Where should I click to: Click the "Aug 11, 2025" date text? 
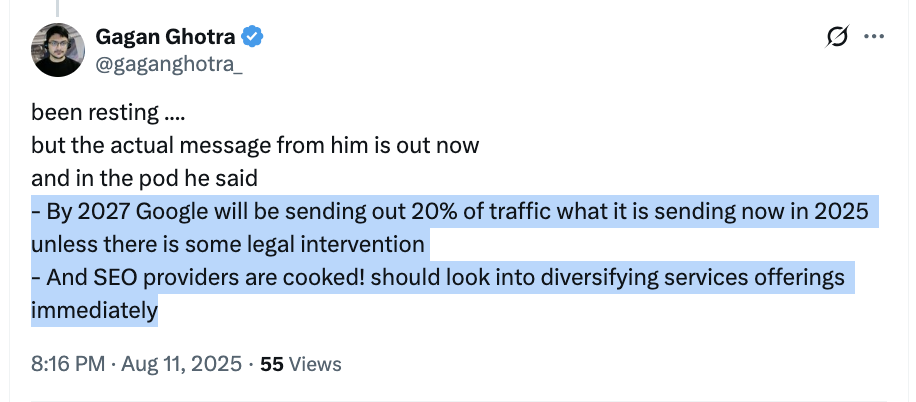click(x=181, y=364)
